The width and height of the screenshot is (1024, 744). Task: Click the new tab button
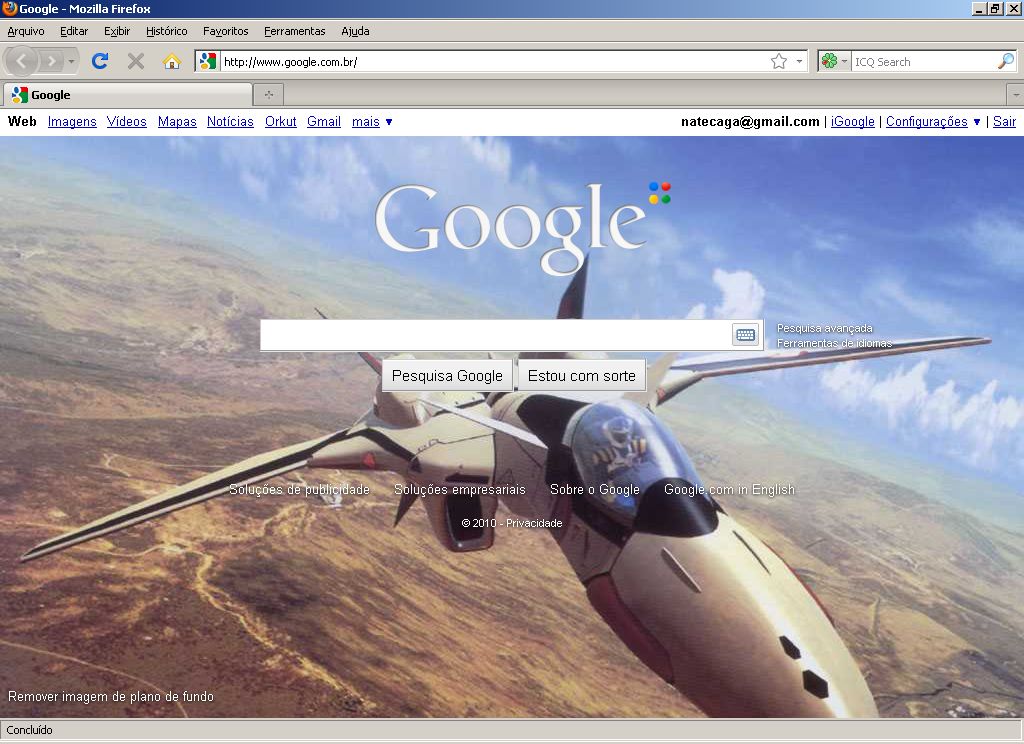point(268,95)
